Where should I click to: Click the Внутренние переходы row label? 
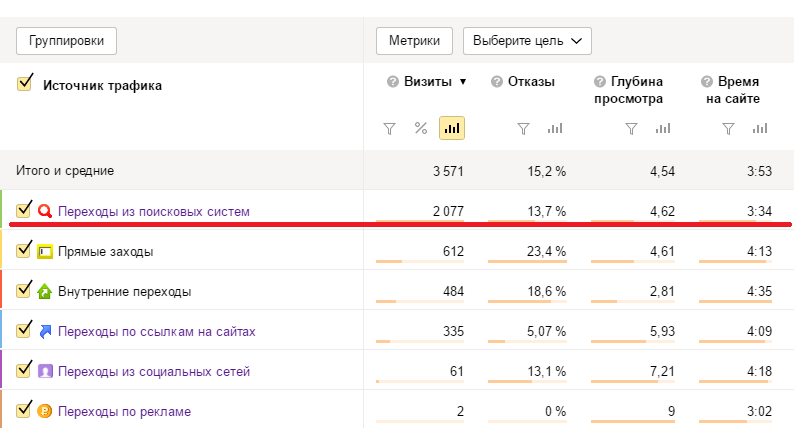[125, 292]
